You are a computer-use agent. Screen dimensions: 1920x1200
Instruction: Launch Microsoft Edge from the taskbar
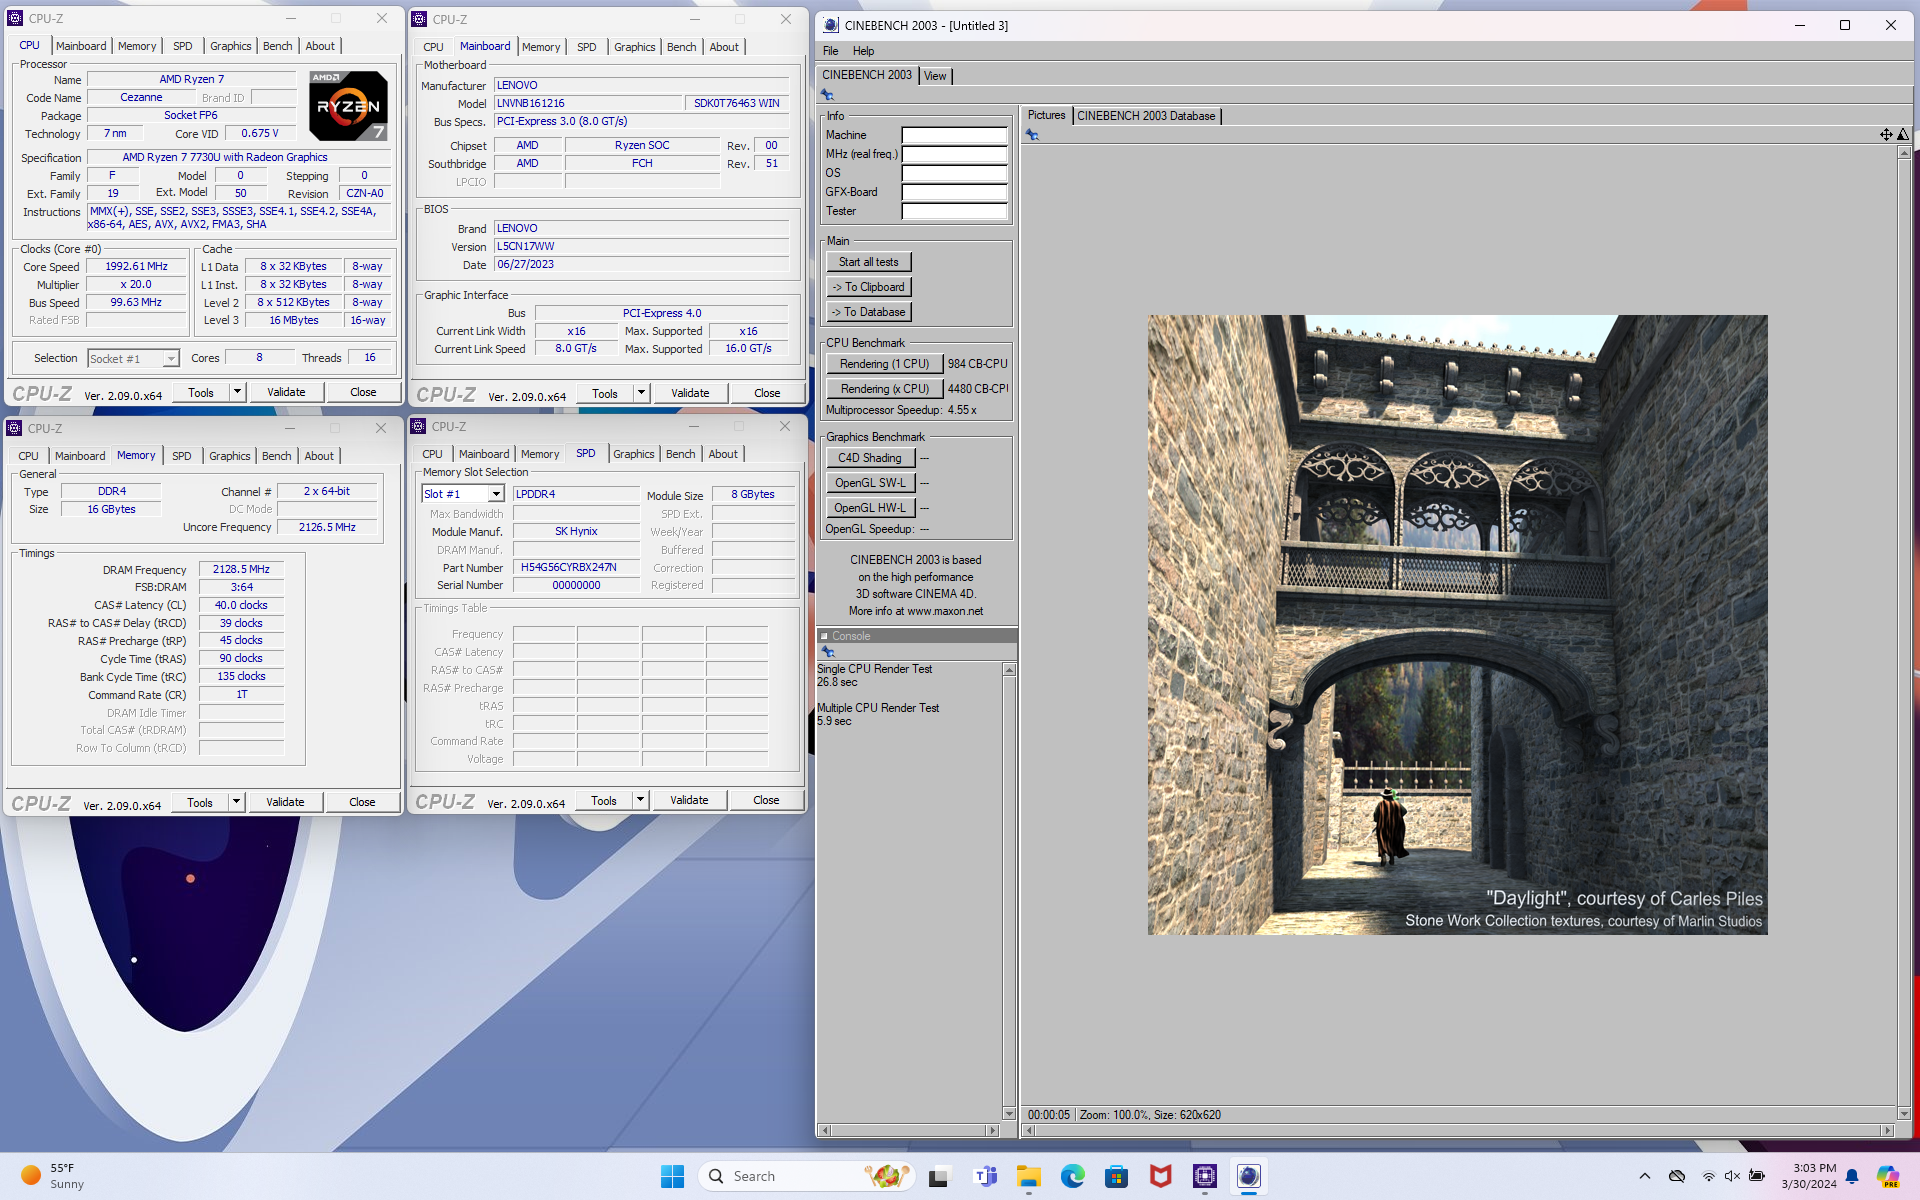click(1072, 1176)
